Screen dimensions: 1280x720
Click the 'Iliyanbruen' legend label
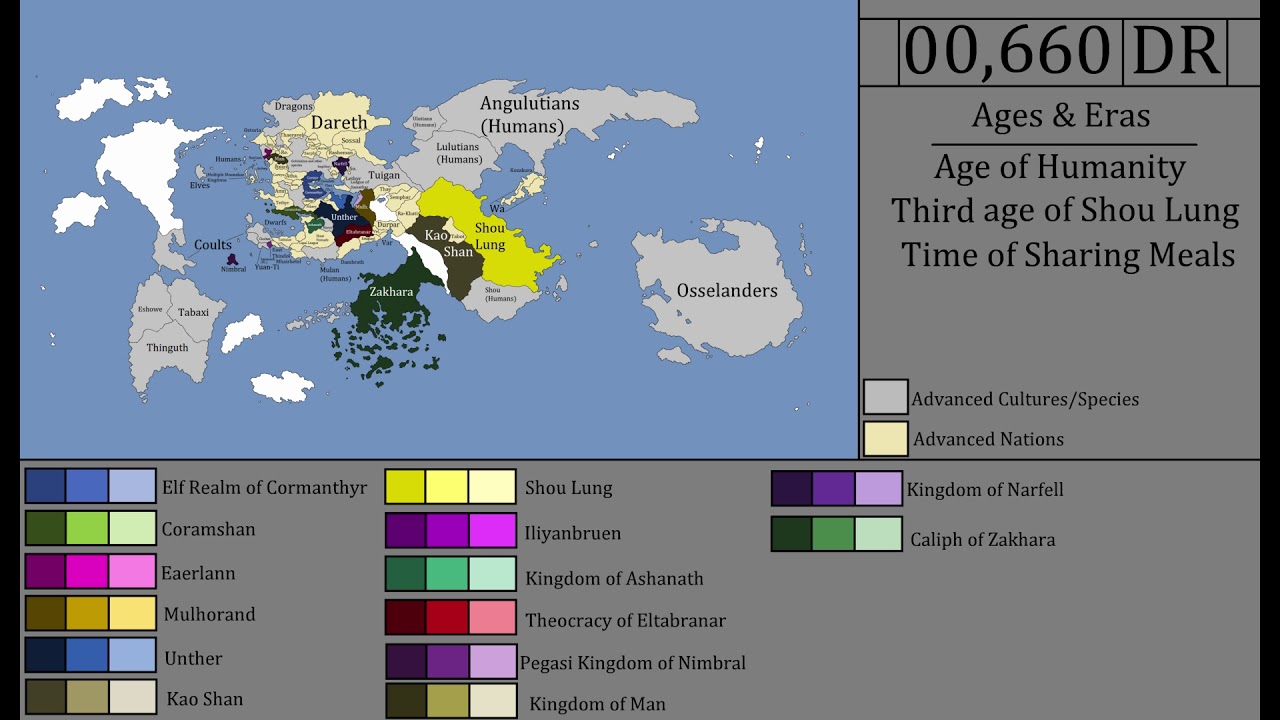tap(573, 533)
